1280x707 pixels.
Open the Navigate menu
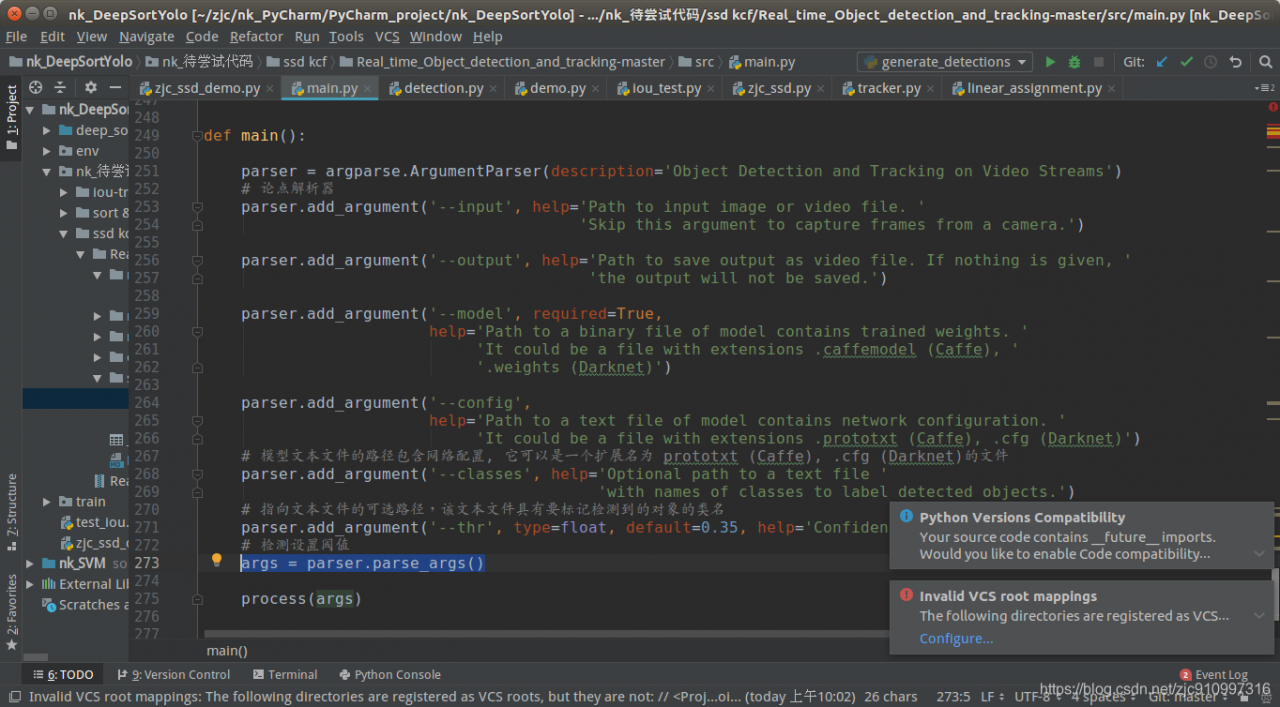coord(146,37)
